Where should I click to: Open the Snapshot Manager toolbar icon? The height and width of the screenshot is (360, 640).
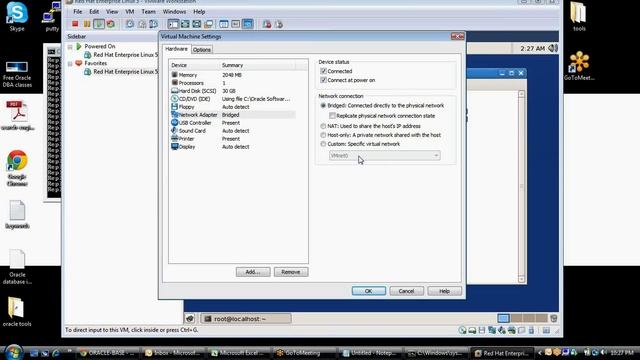pyautogui.click(x=153, y=24)
